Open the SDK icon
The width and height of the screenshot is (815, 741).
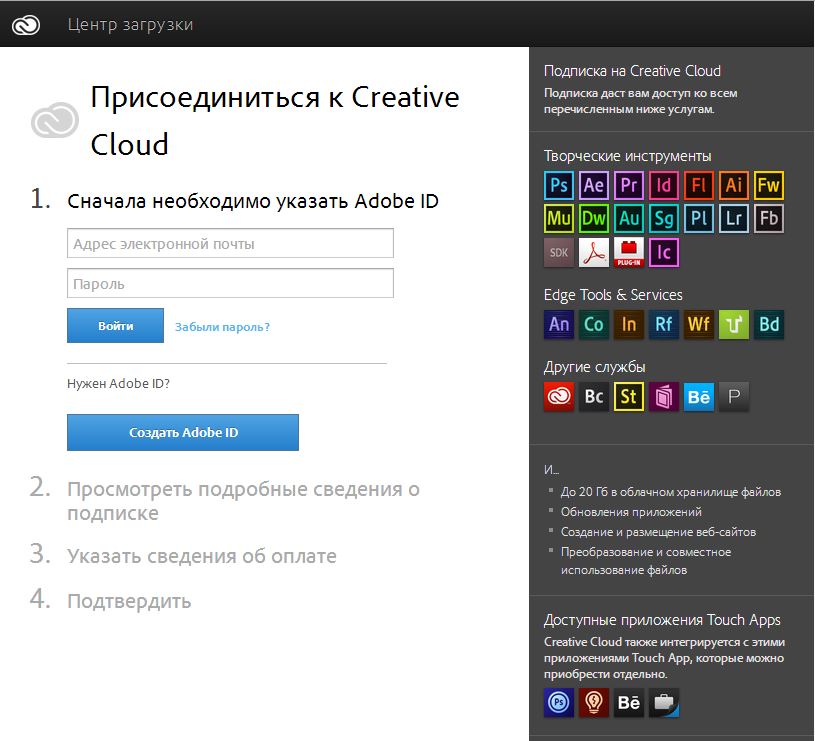(x=559, y=253)
